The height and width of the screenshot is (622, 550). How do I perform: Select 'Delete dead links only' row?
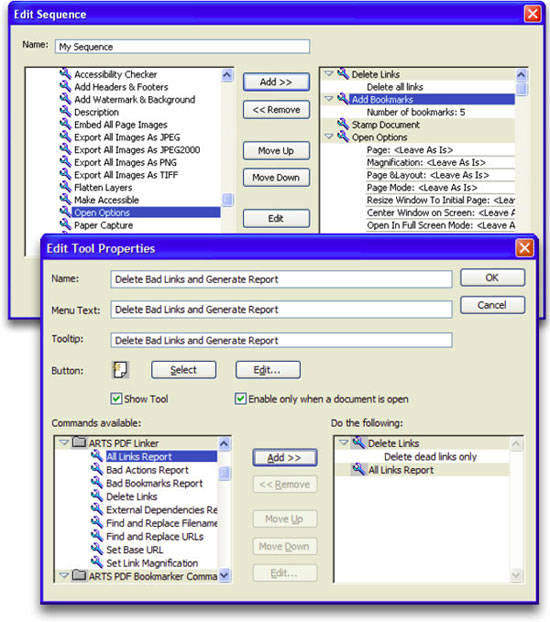click(431, 457)
